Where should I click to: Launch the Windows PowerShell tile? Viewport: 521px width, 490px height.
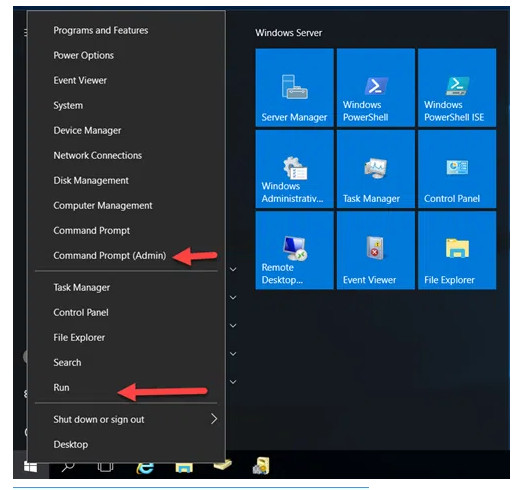coord(376,88)
